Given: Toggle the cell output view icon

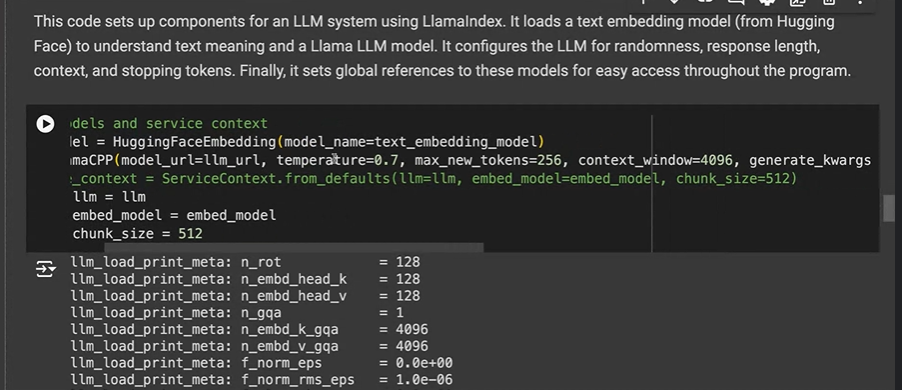Looking at the screenshot, I should pos(45,269).
